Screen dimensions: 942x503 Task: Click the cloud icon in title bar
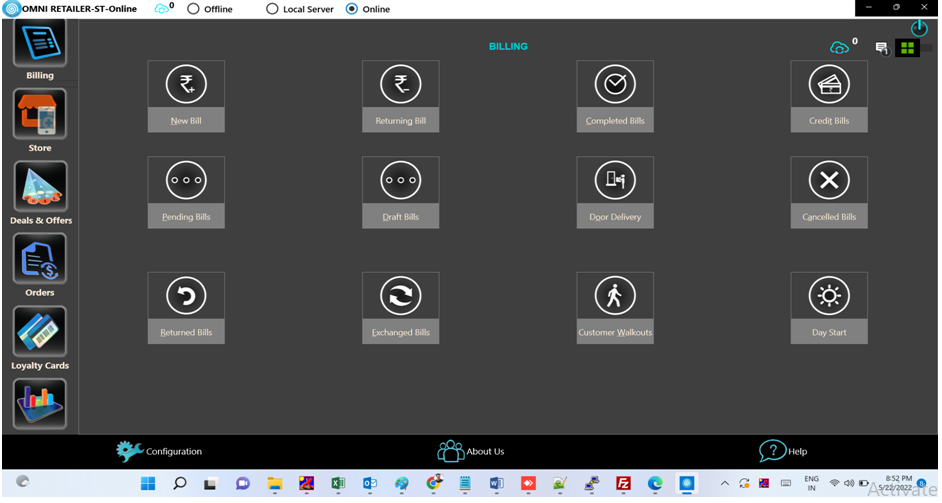162,9
